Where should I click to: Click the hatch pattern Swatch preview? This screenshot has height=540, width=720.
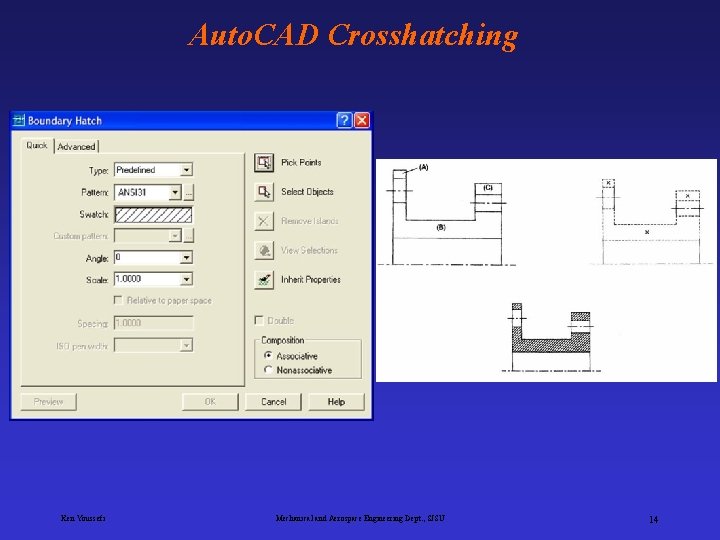(153, 215)
